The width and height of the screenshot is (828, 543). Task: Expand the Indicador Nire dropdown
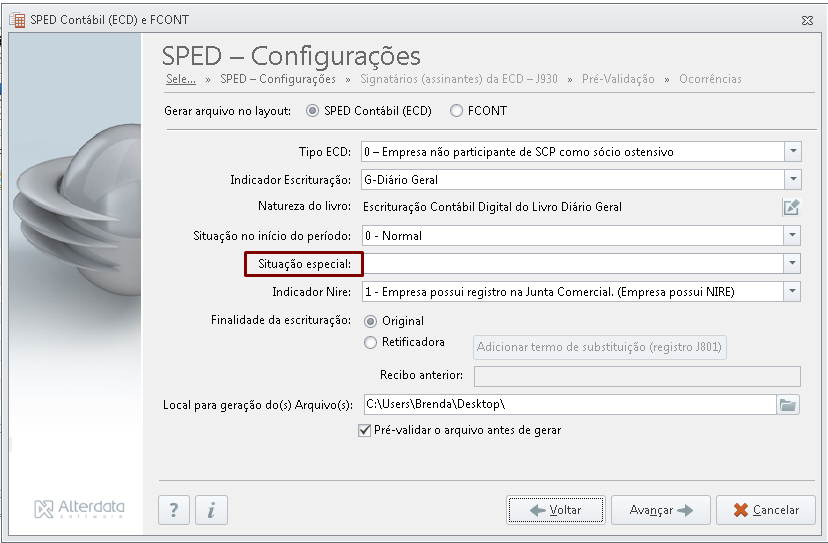pos(792,292)
